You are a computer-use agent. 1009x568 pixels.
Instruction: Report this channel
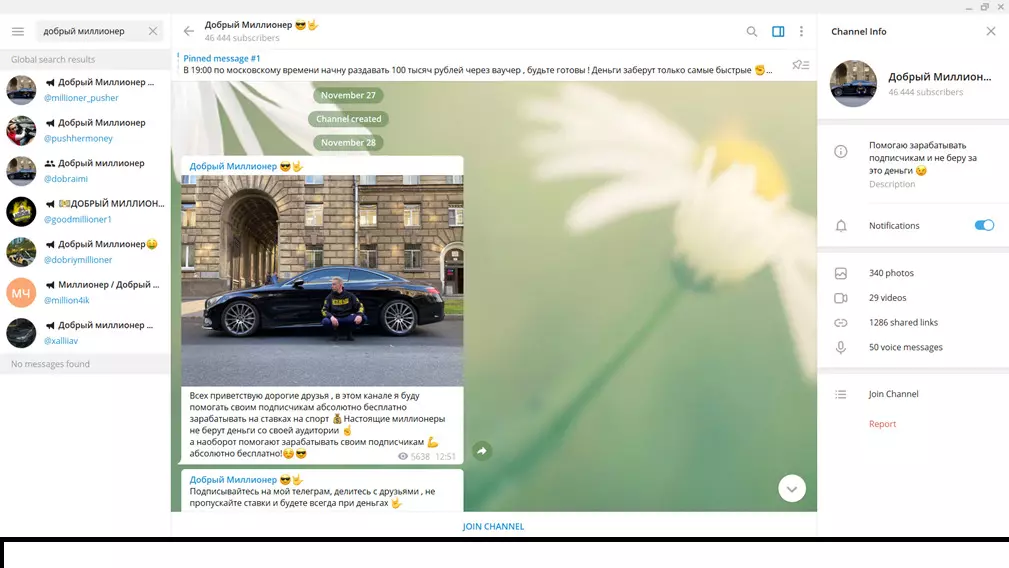point(882,424)
